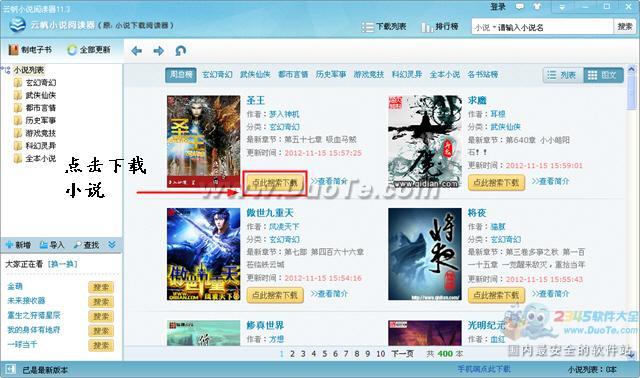
Task: Open the skin shirt icon in title bar
Action: tap(537, 7)
